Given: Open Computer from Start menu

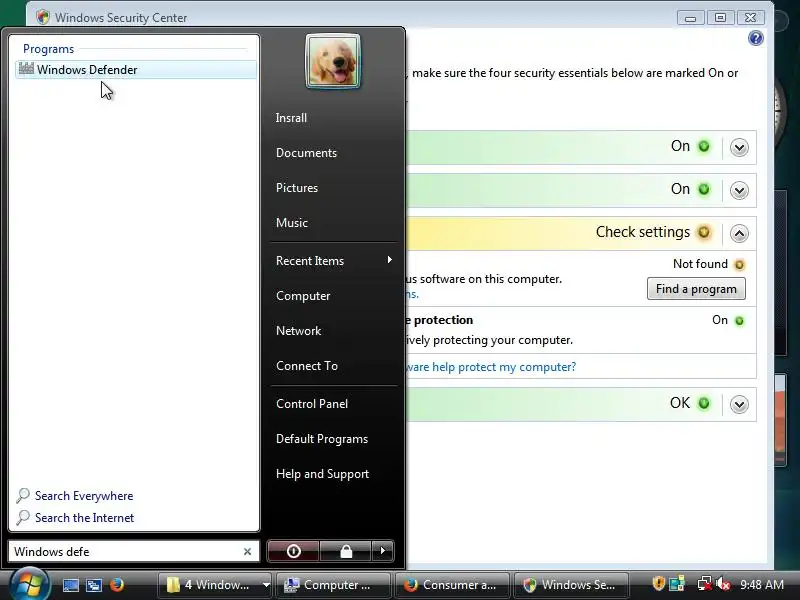Looking at the screenshot, I should [303, 296].
